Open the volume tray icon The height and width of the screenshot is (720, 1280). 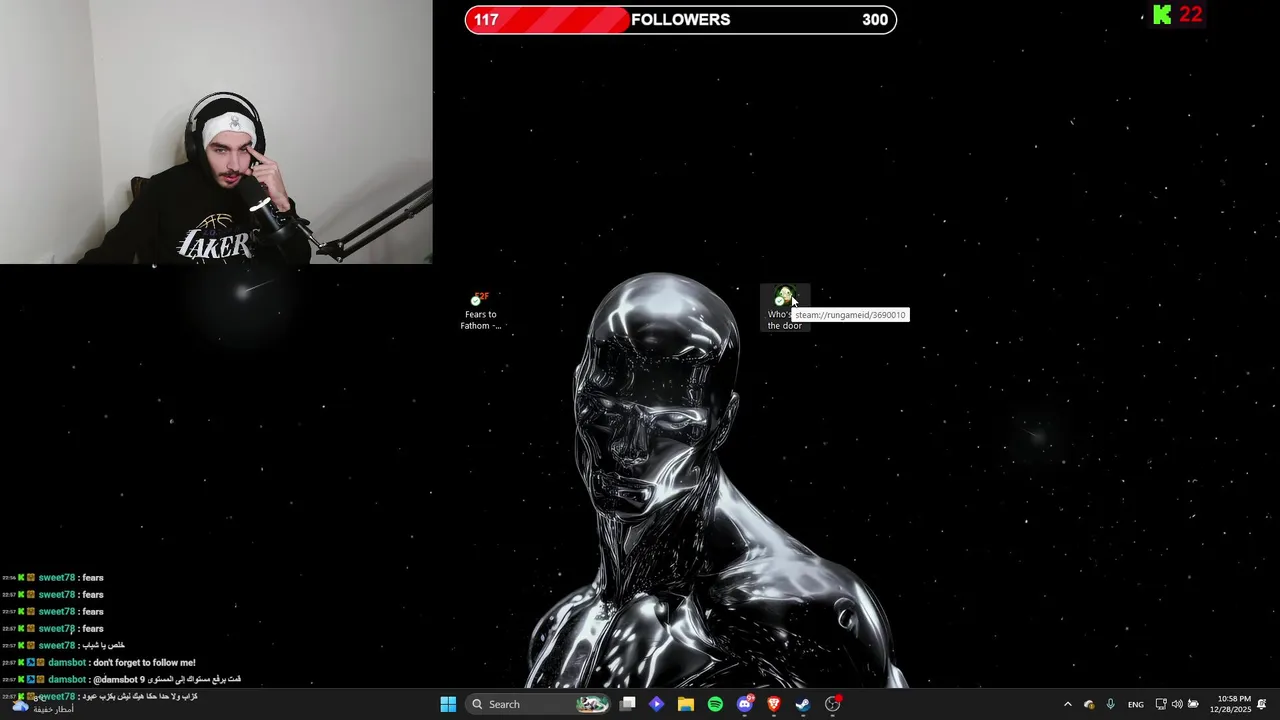point(1177,704)
